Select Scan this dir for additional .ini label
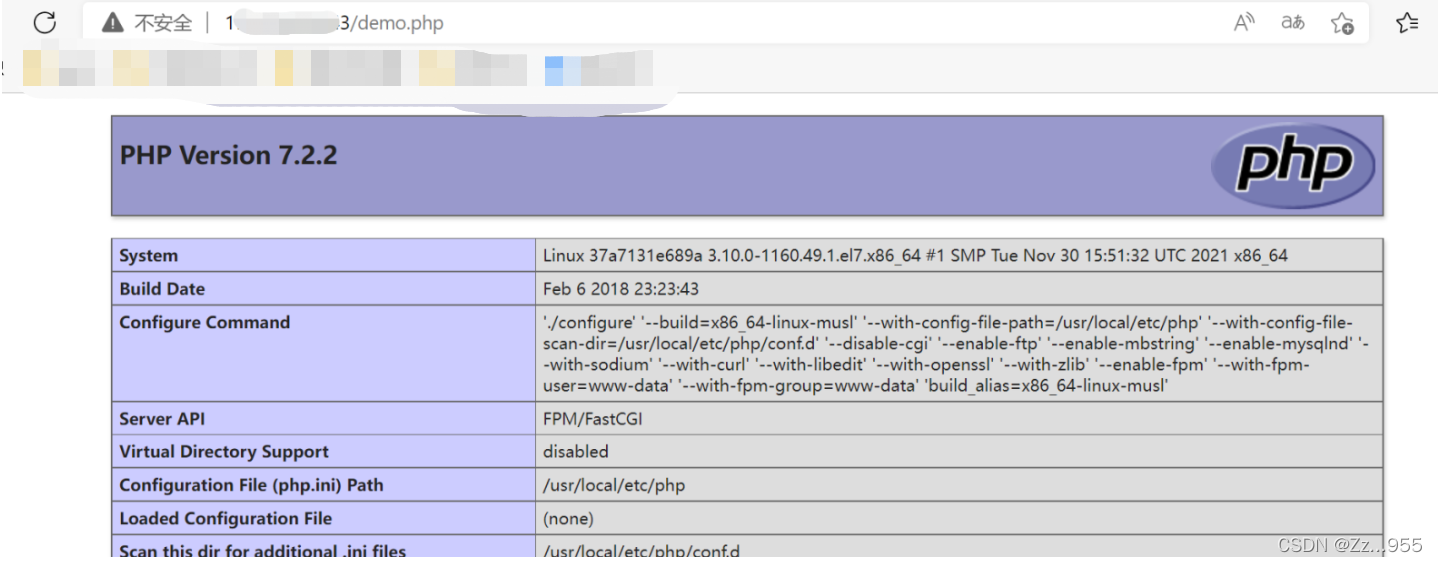The width and height of the screenshot is (1438, 562). click(x=263, y=550)
